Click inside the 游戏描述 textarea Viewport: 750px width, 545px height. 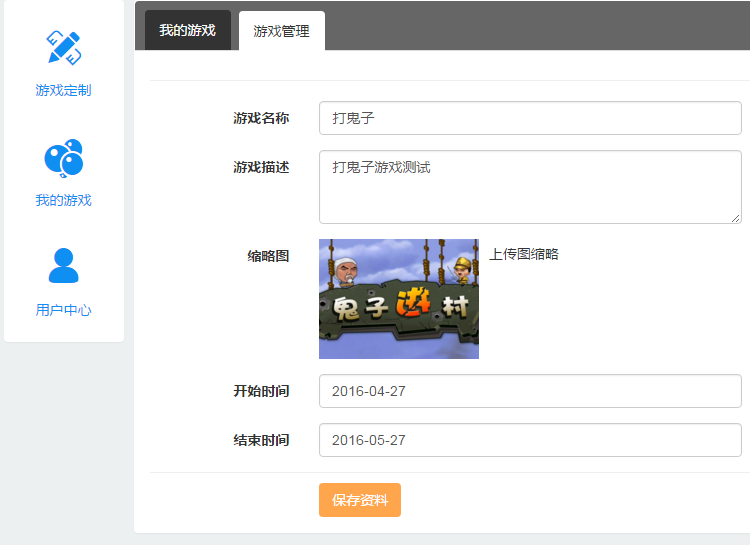pos(530,187)
